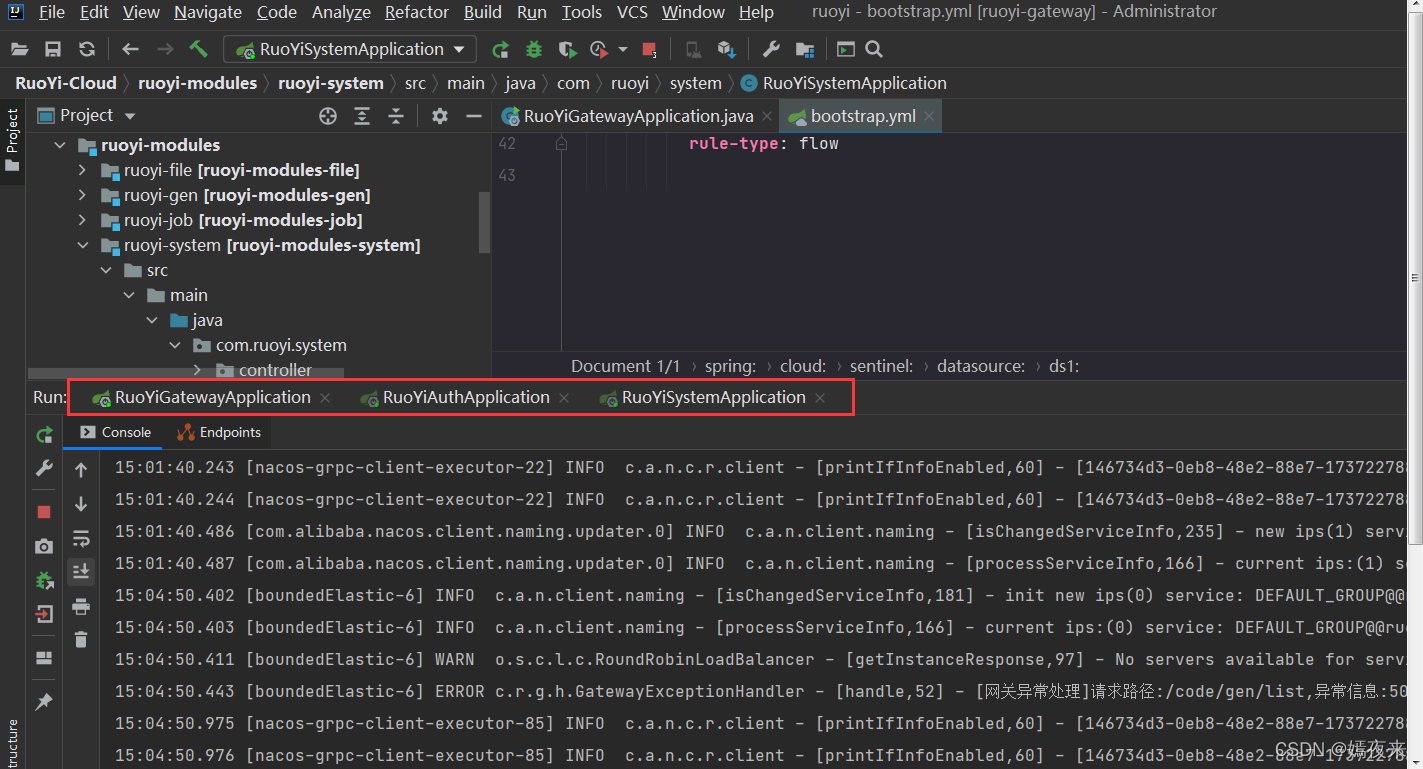Stop the running processes in main toolbar
Image resolution: width=1423 pixels, height=769 pixels.
tap(650, 49)
